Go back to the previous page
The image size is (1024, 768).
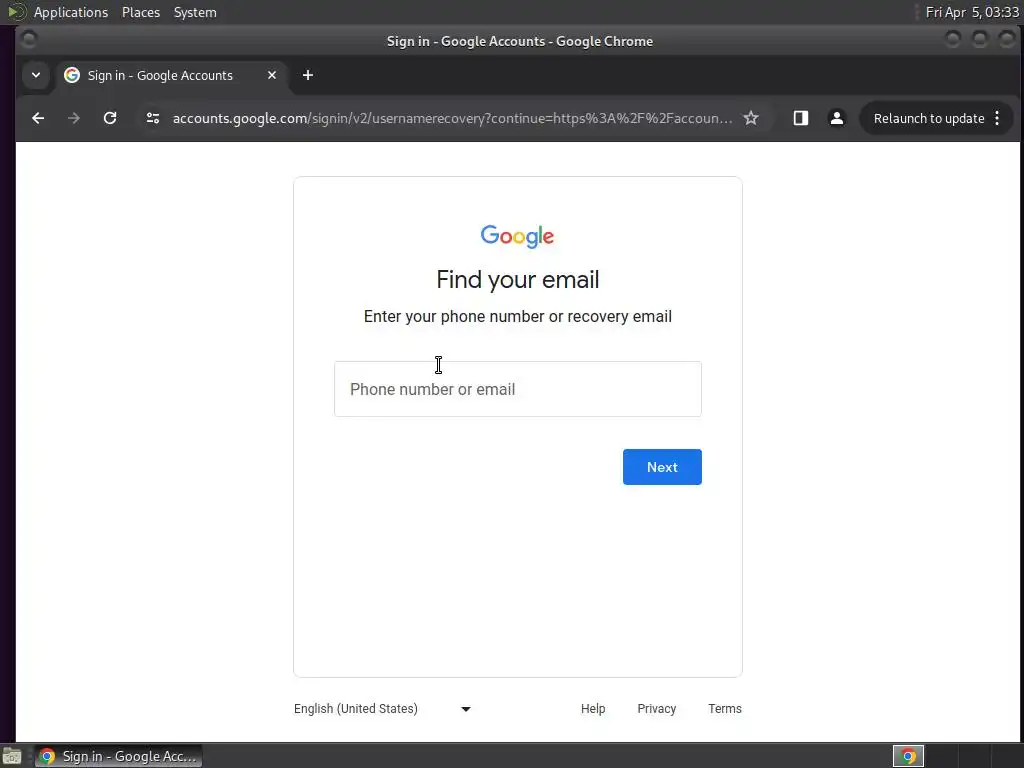pos(38,118)
